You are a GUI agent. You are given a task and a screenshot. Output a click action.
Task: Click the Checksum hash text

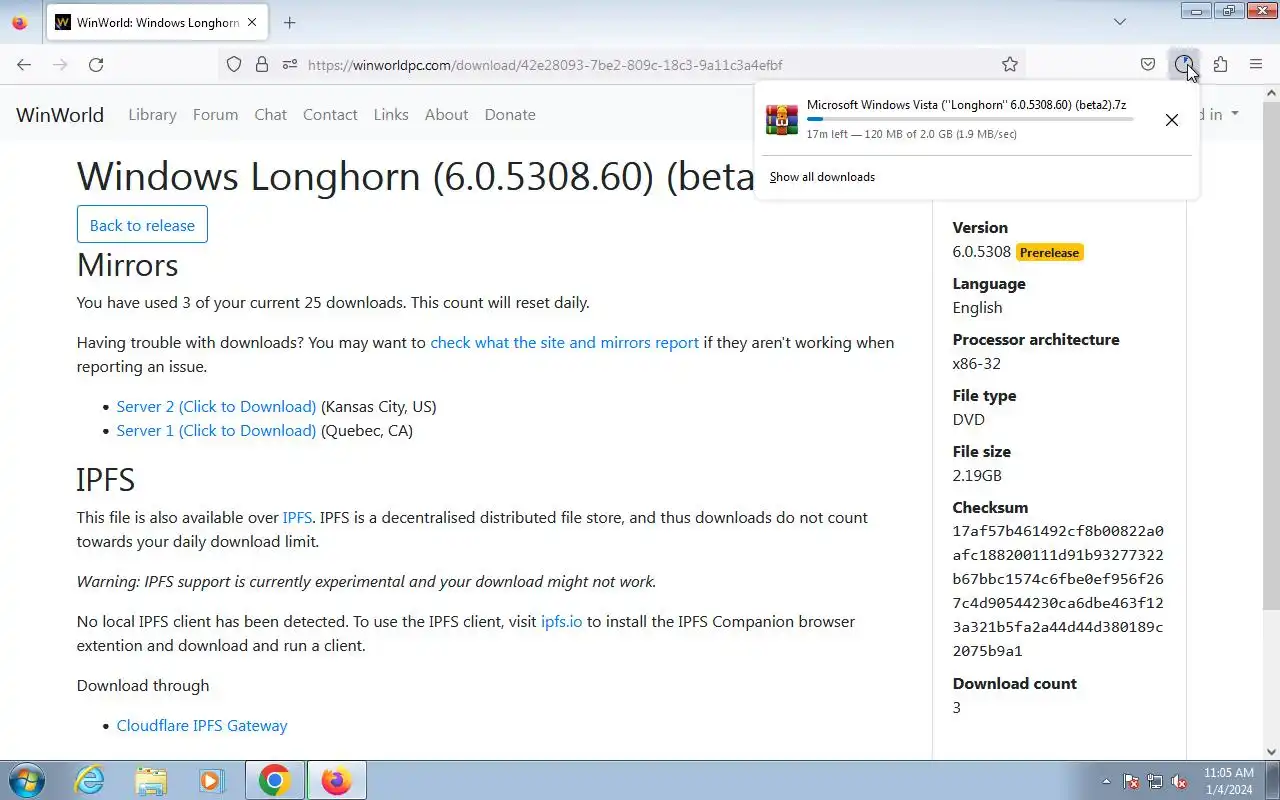[1058, 591]
